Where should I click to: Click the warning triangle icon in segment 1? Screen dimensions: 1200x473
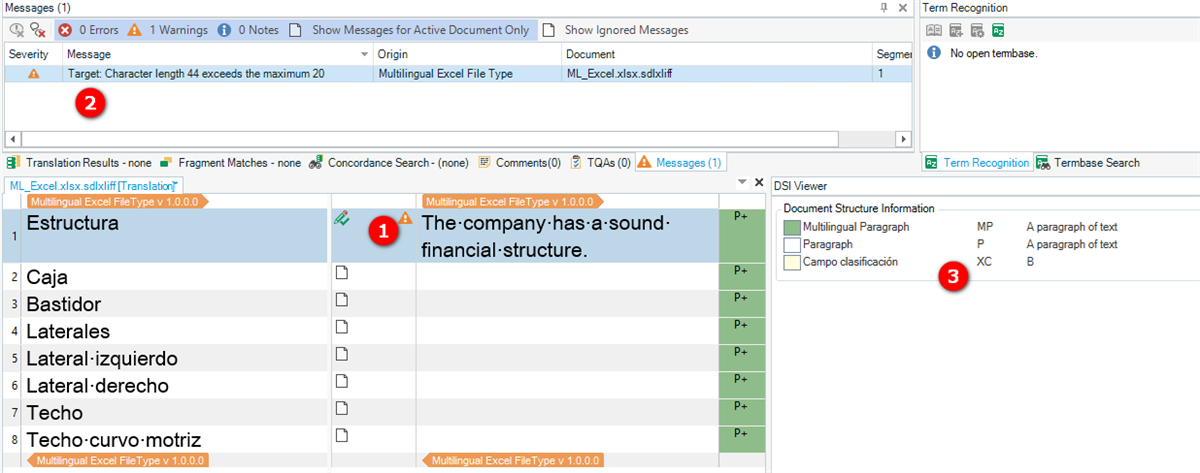[405, 217]
